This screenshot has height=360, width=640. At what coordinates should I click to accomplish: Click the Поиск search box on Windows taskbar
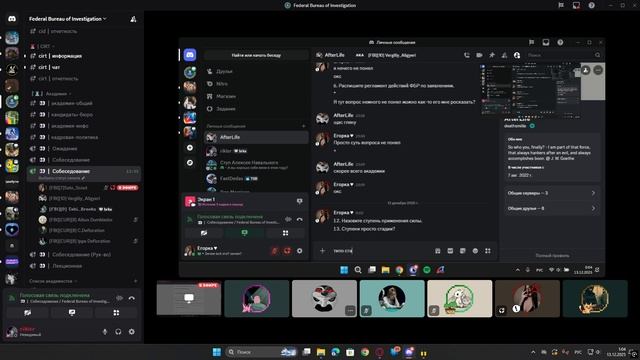261,352
